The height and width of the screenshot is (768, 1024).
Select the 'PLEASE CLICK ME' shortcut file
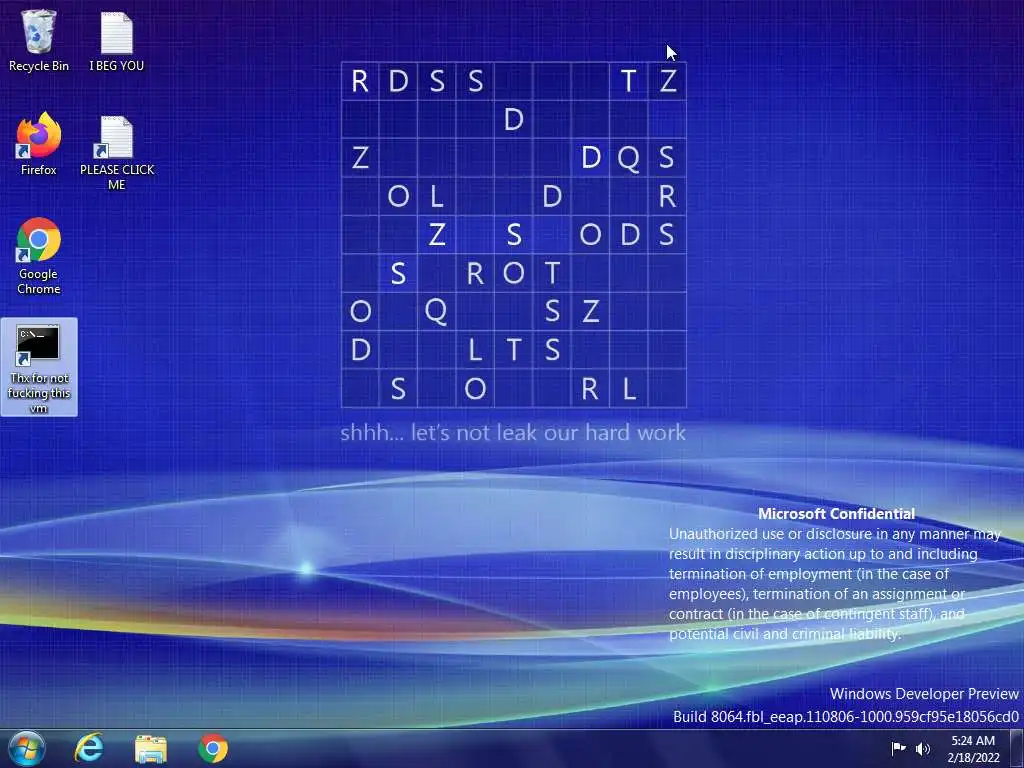click(x=117, y=153)
